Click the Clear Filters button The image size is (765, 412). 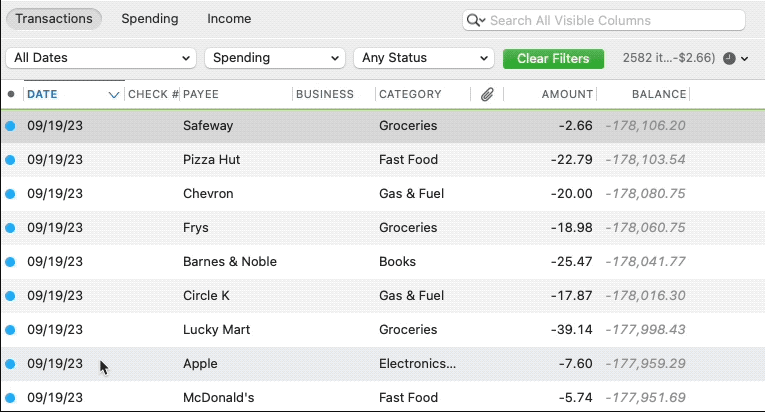(553, 59)
